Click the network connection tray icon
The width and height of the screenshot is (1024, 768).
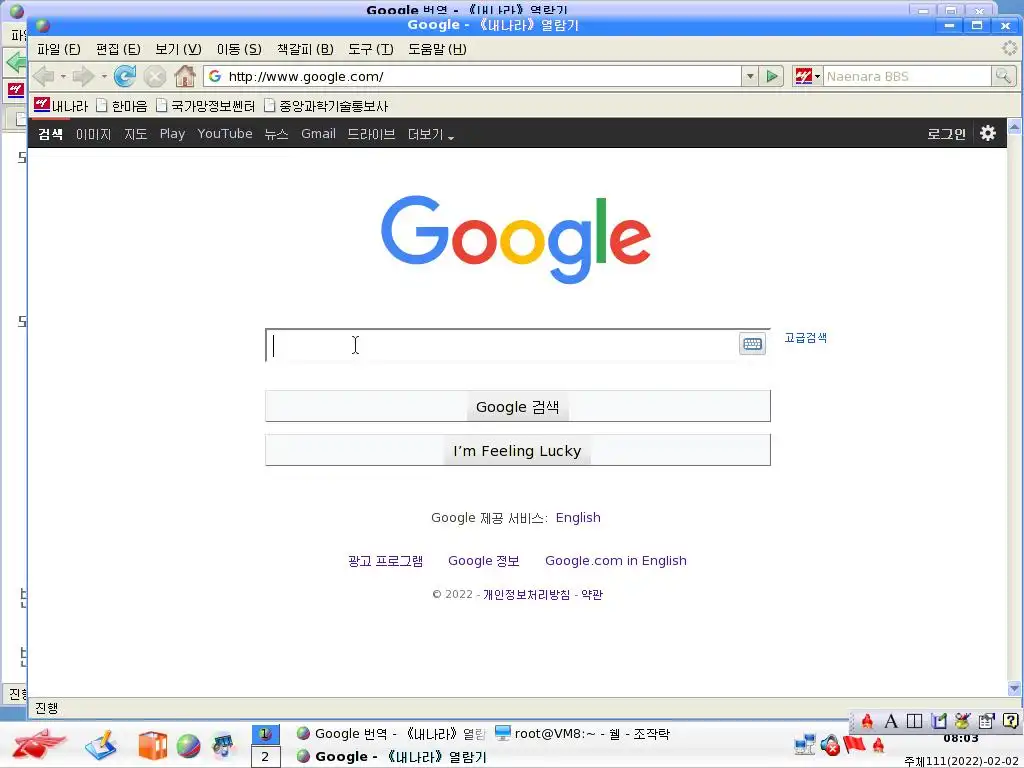tap(805, 744)
